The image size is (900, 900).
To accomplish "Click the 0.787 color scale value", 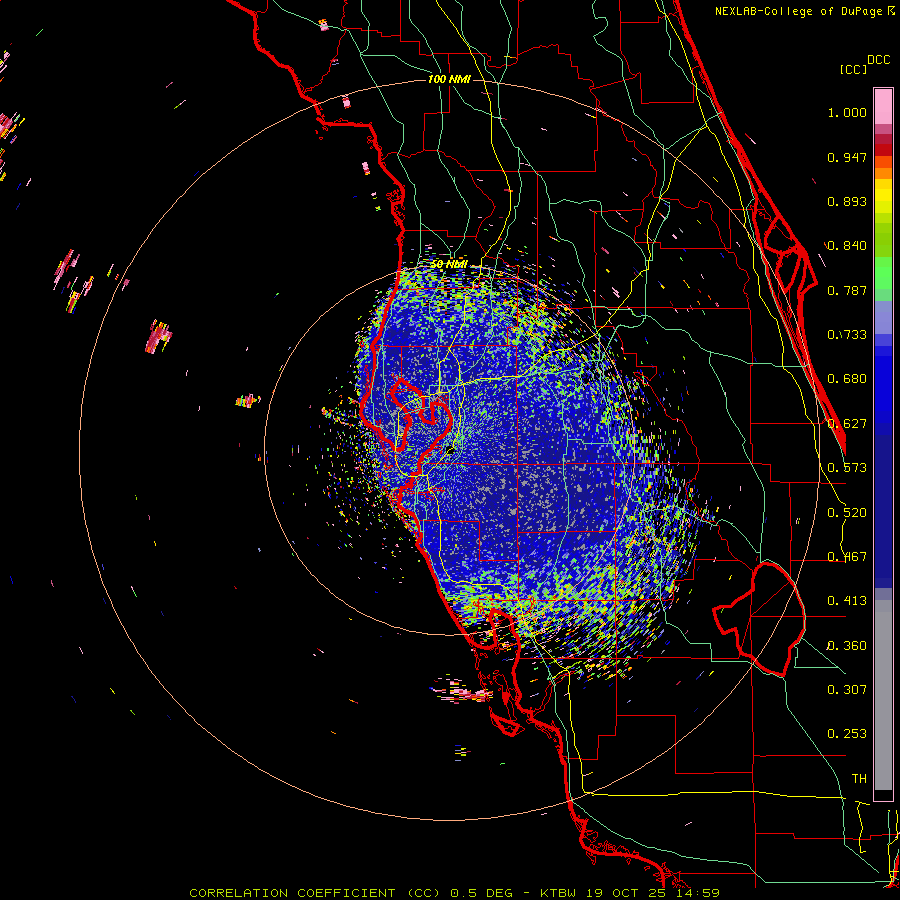I will (847, 290).
